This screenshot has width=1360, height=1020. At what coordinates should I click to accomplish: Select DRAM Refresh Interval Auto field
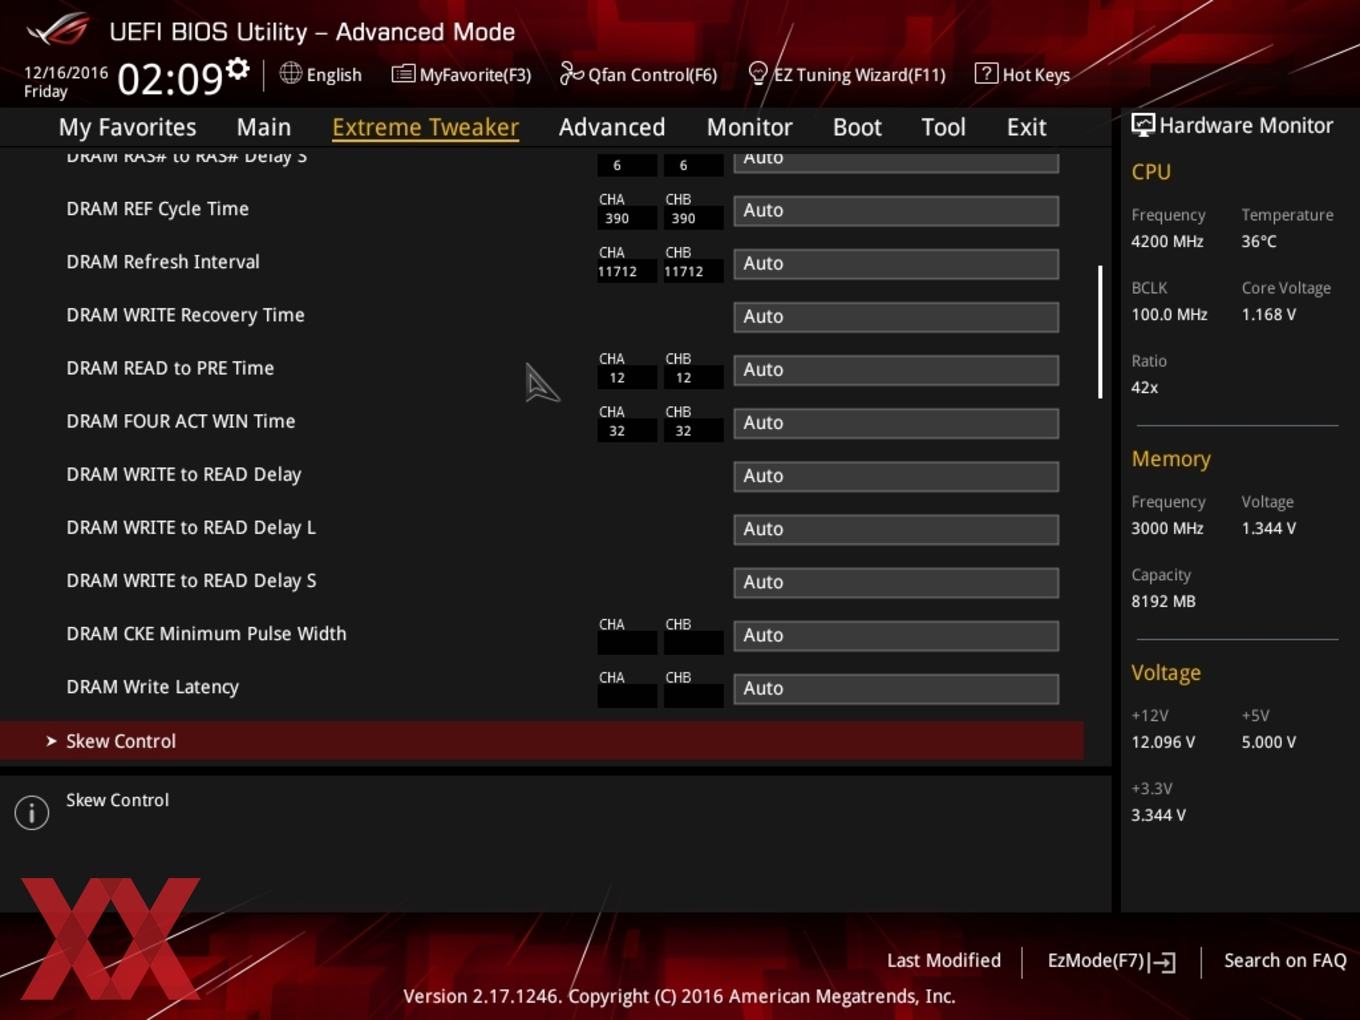[896, 263]
